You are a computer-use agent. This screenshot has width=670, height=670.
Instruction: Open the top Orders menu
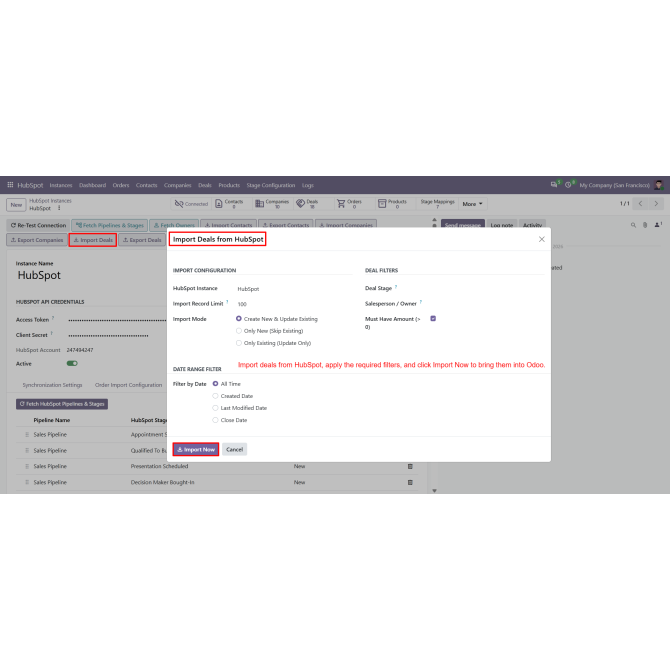pyautogui.click(x=121, y=185)
